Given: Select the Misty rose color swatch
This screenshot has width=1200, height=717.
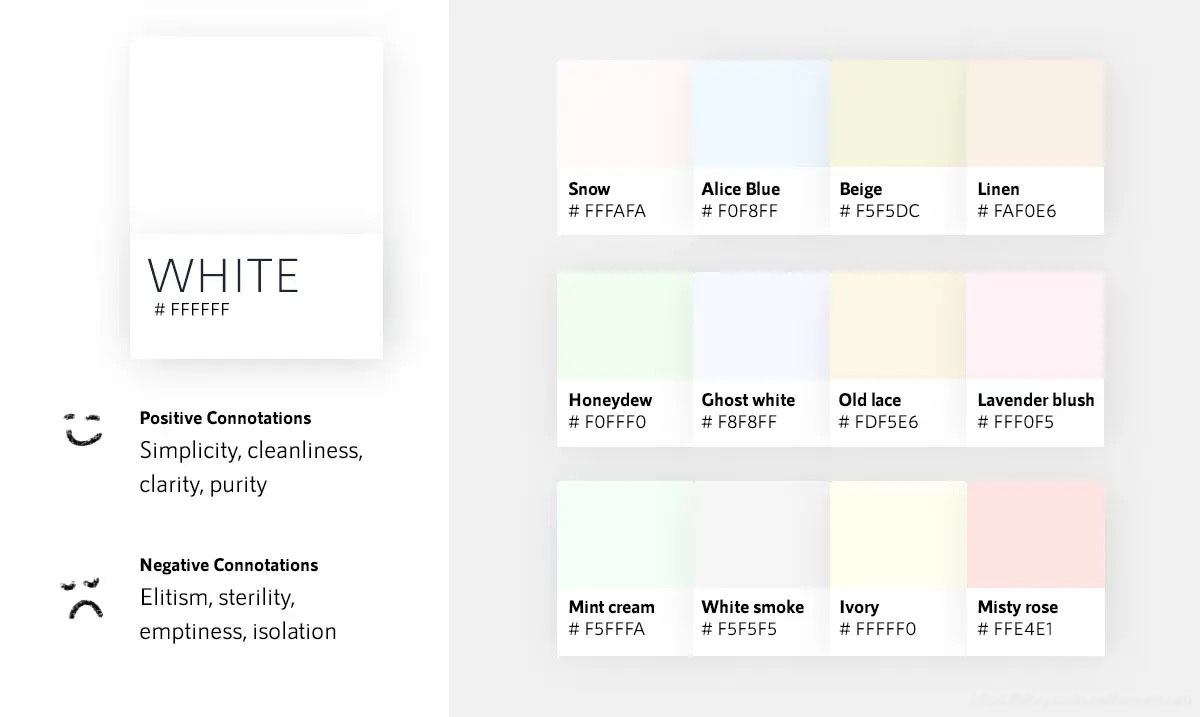Looking at the screenshot, I should (1035, 535).
